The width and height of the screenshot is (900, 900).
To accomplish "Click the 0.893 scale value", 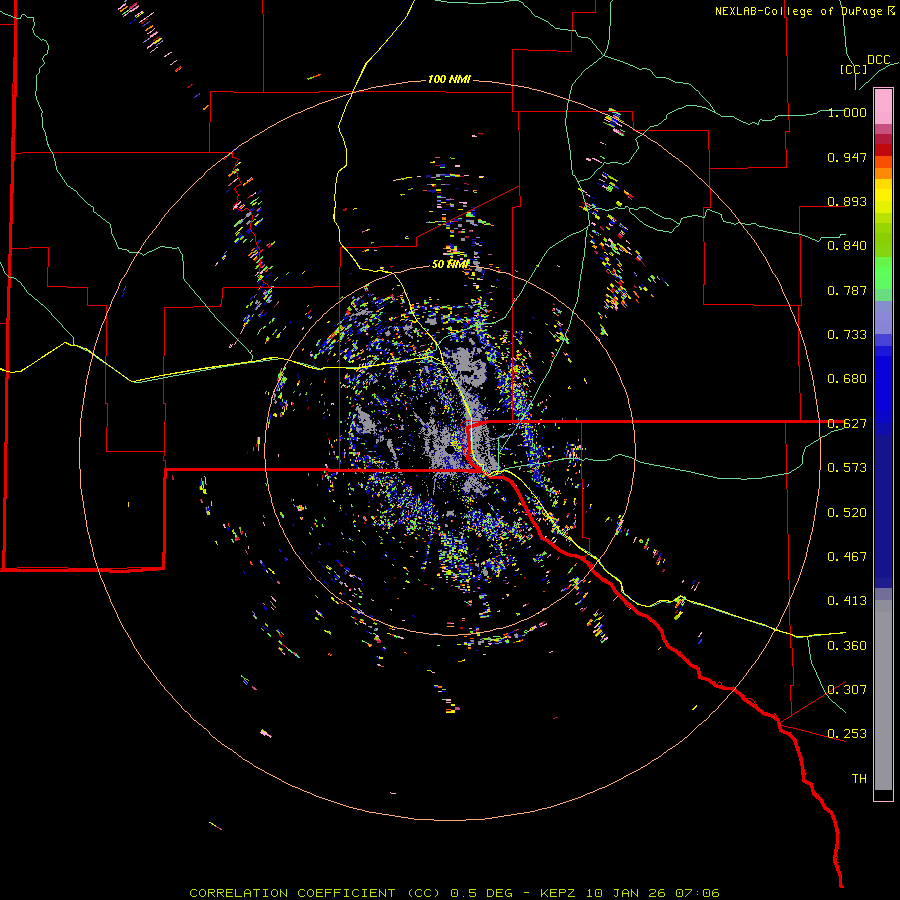I will click(x=847, y=201).
